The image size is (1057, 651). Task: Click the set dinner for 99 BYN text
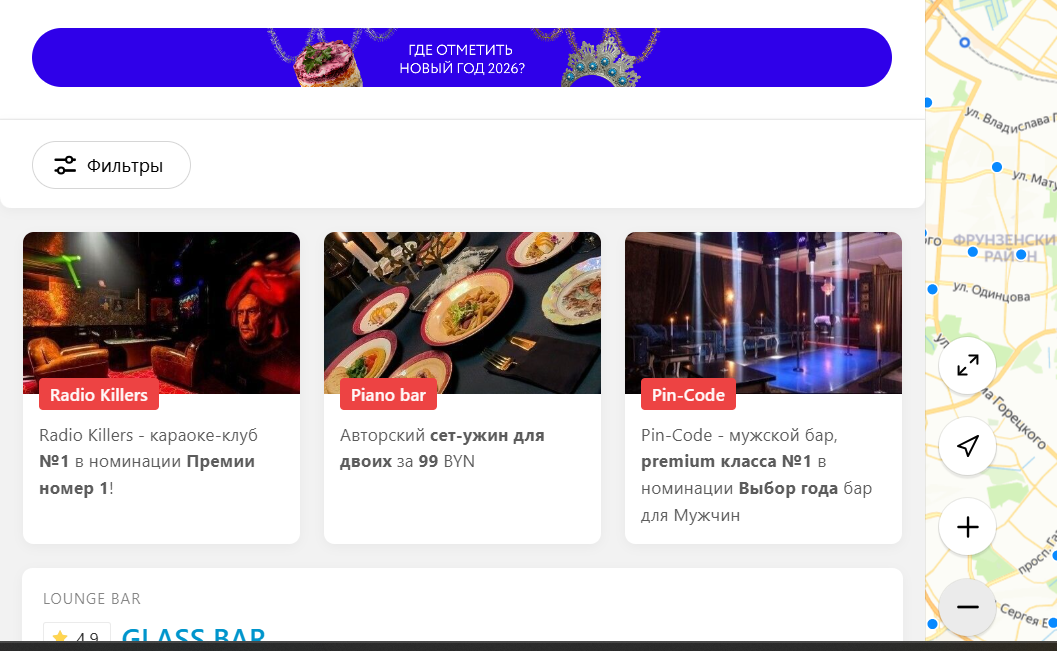click(442, 448)
